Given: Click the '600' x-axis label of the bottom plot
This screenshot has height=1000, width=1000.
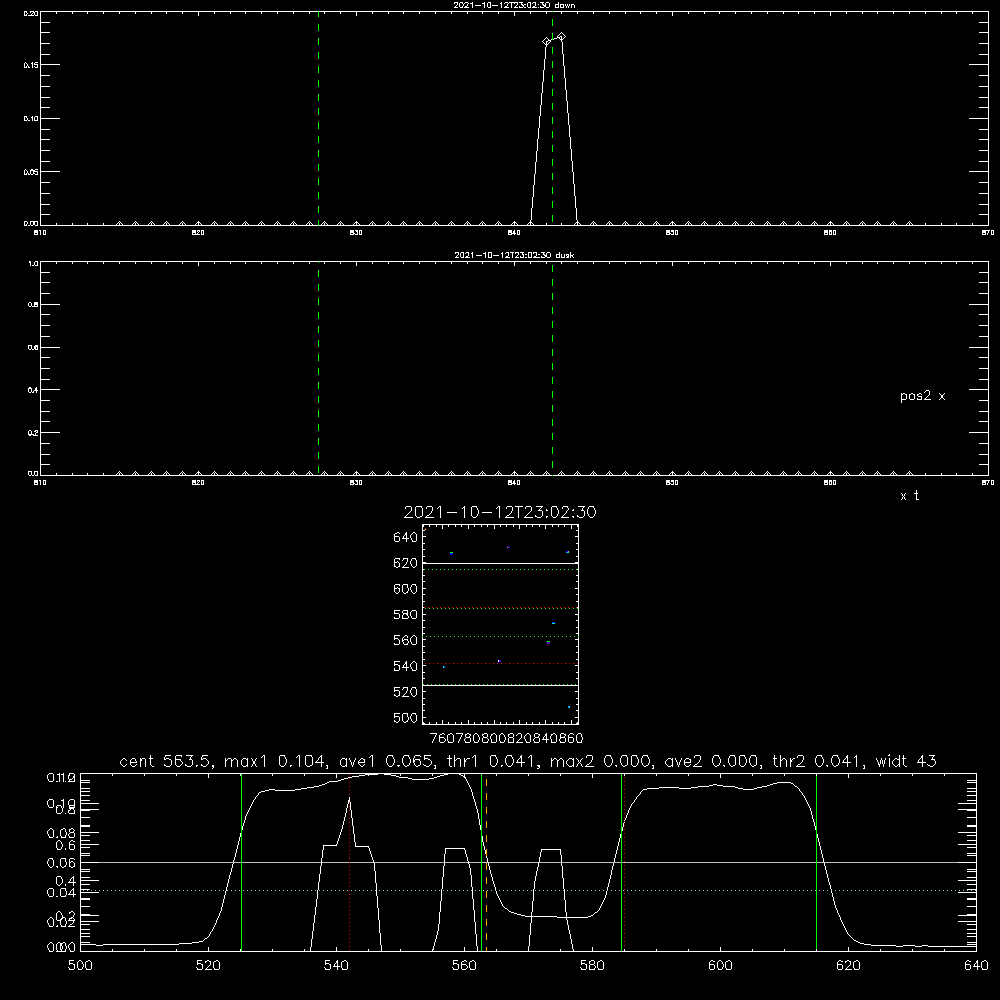Looking at the screenshot, I should click(720, 966).
